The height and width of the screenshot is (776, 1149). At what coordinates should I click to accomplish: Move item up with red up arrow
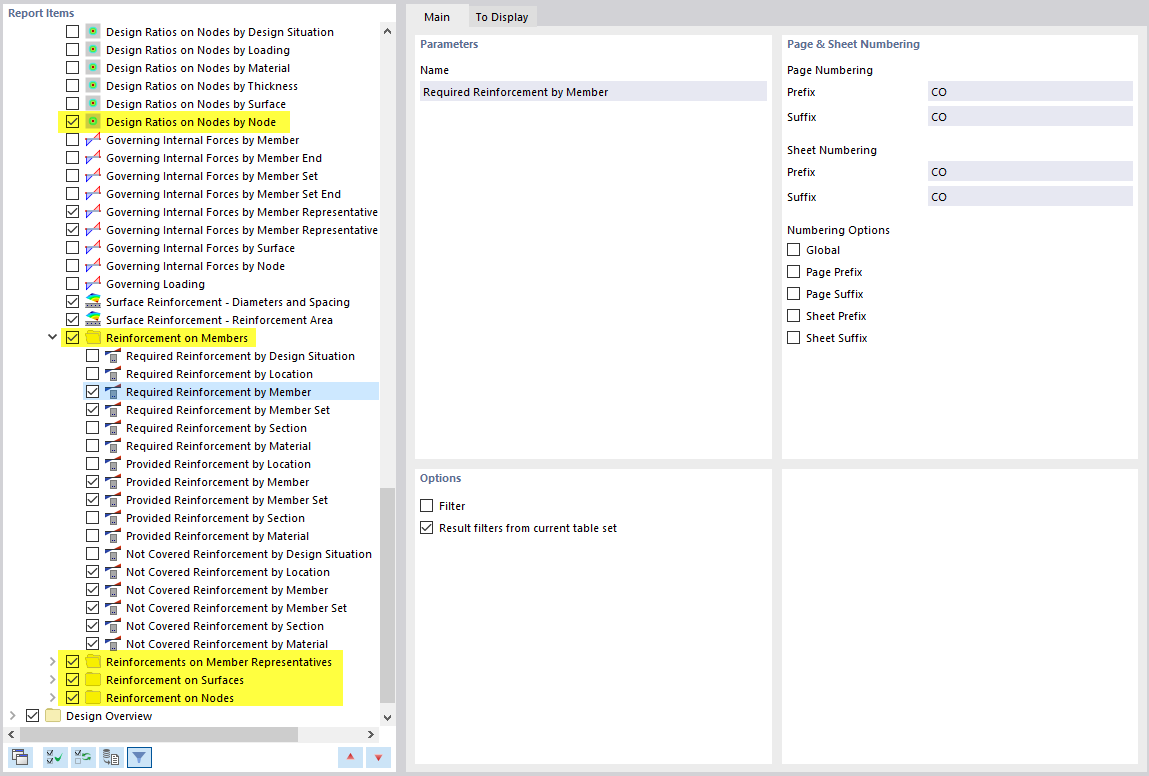pos(350,757)
